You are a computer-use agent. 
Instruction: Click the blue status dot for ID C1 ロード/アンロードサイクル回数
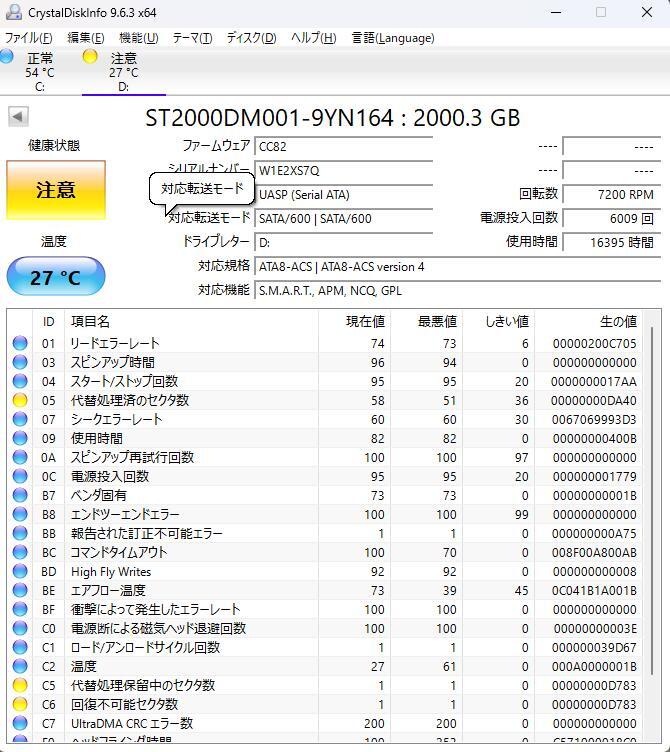coord(20,647)
